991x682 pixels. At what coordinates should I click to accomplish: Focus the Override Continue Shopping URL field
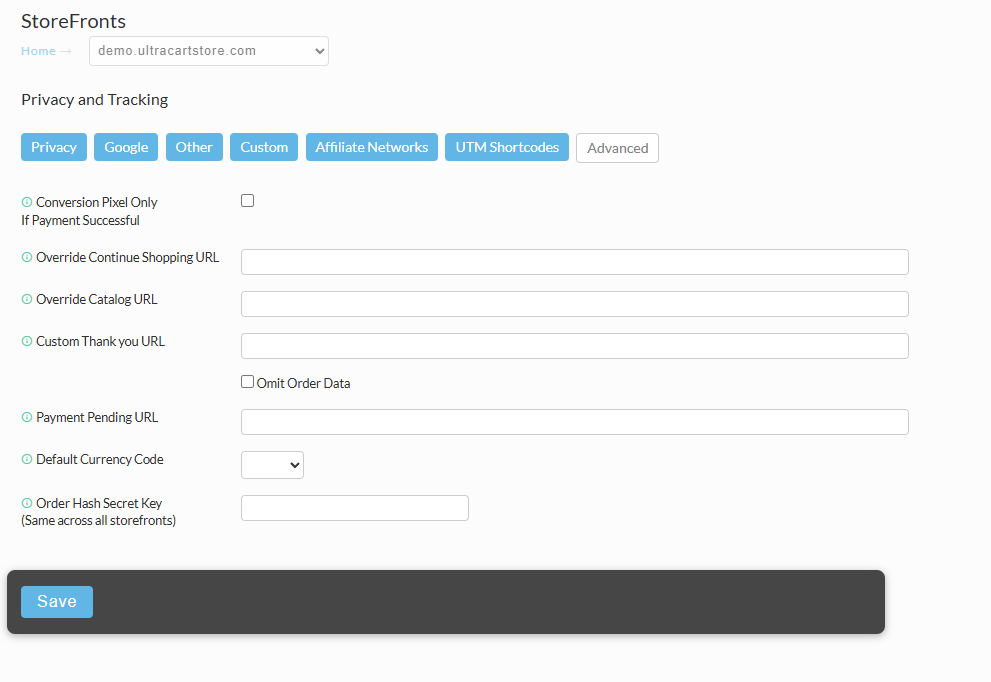(x=575, y=262)
